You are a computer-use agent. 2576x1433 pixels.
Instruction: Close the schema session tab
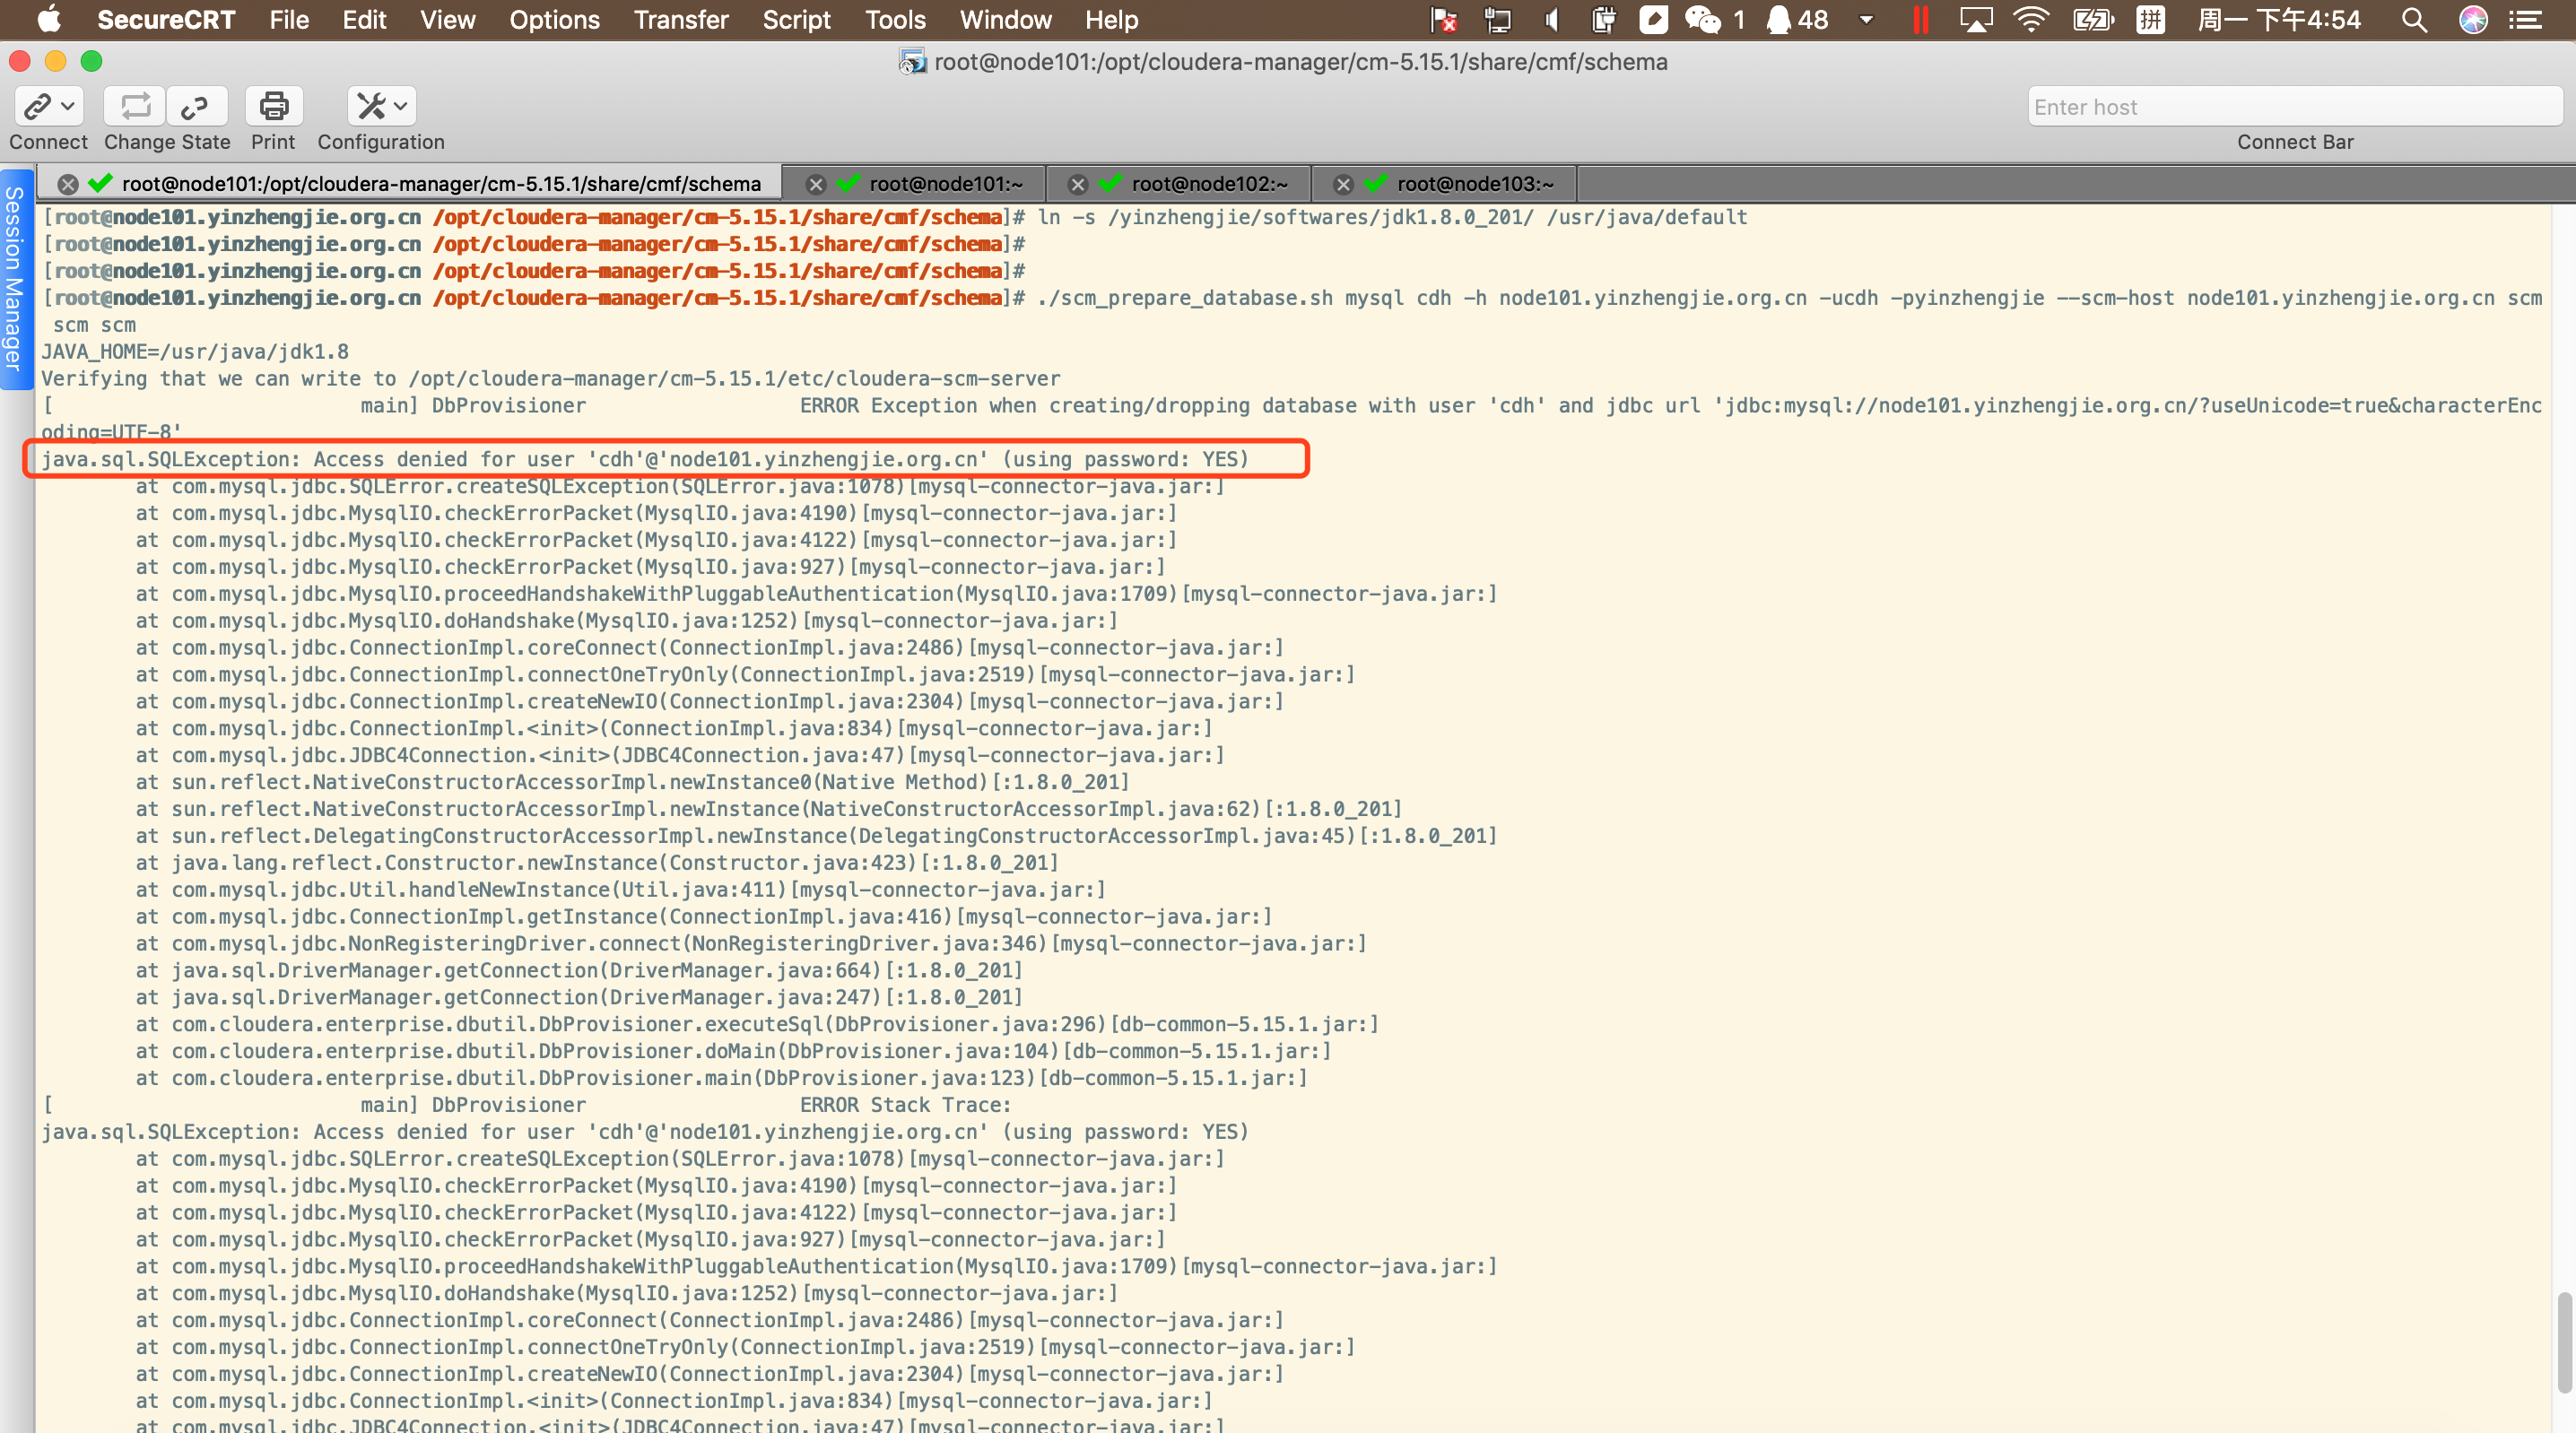click(68, 184)
